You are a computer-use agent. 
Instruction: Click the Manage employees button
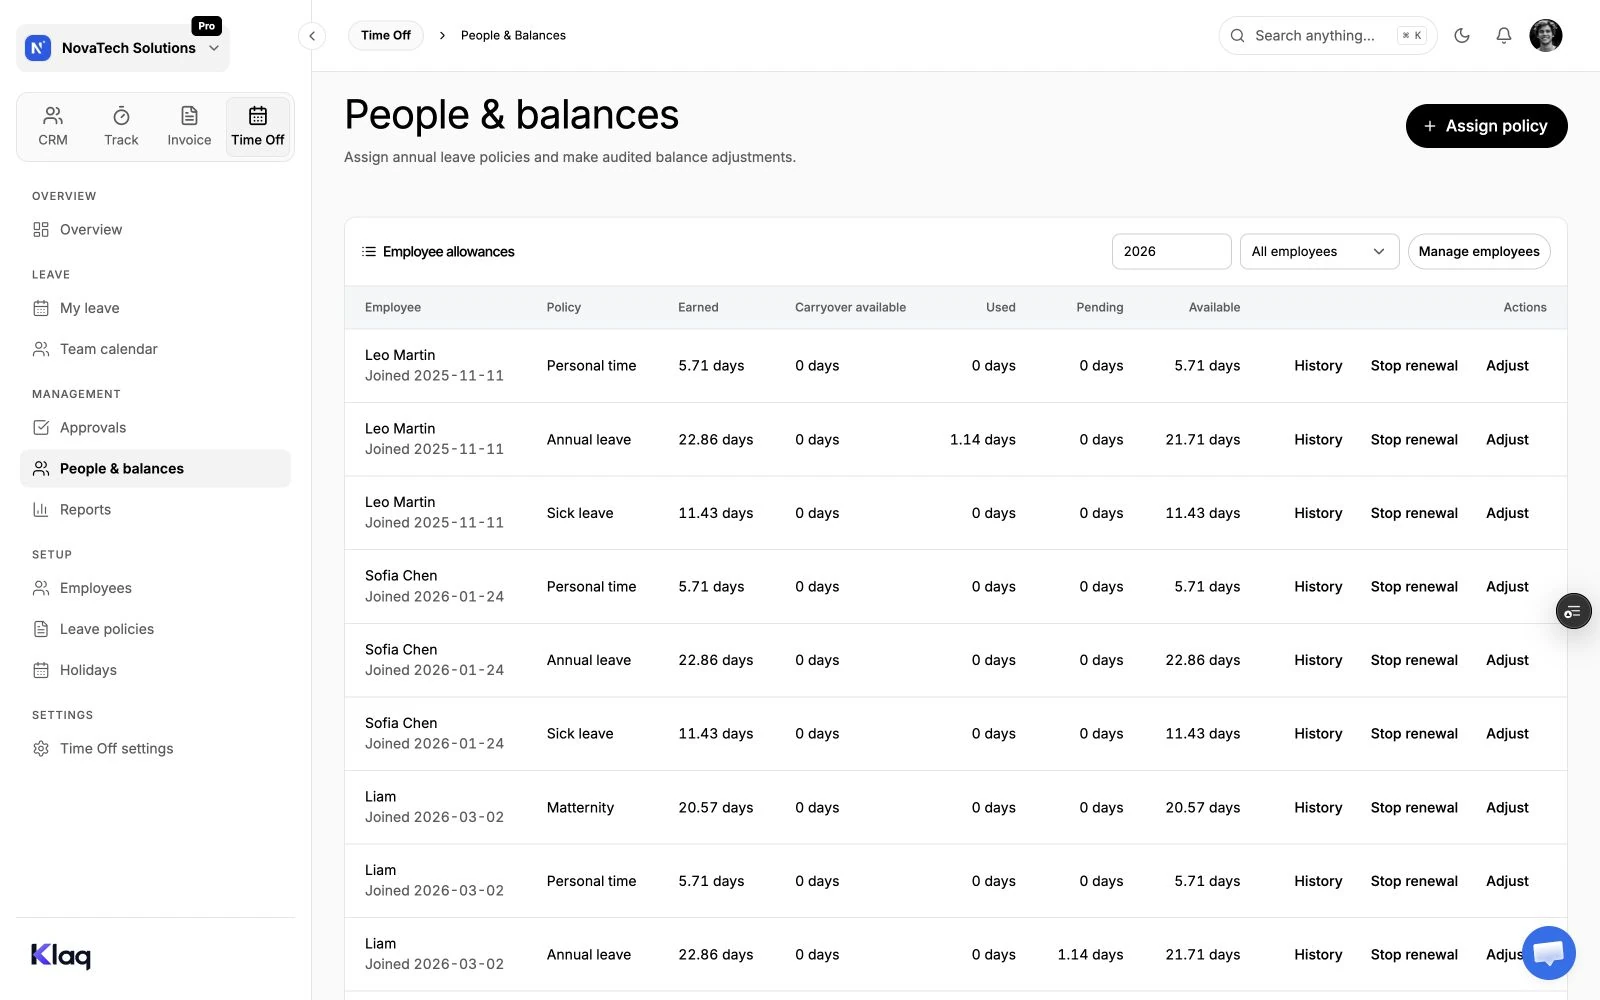(1479, 252)
